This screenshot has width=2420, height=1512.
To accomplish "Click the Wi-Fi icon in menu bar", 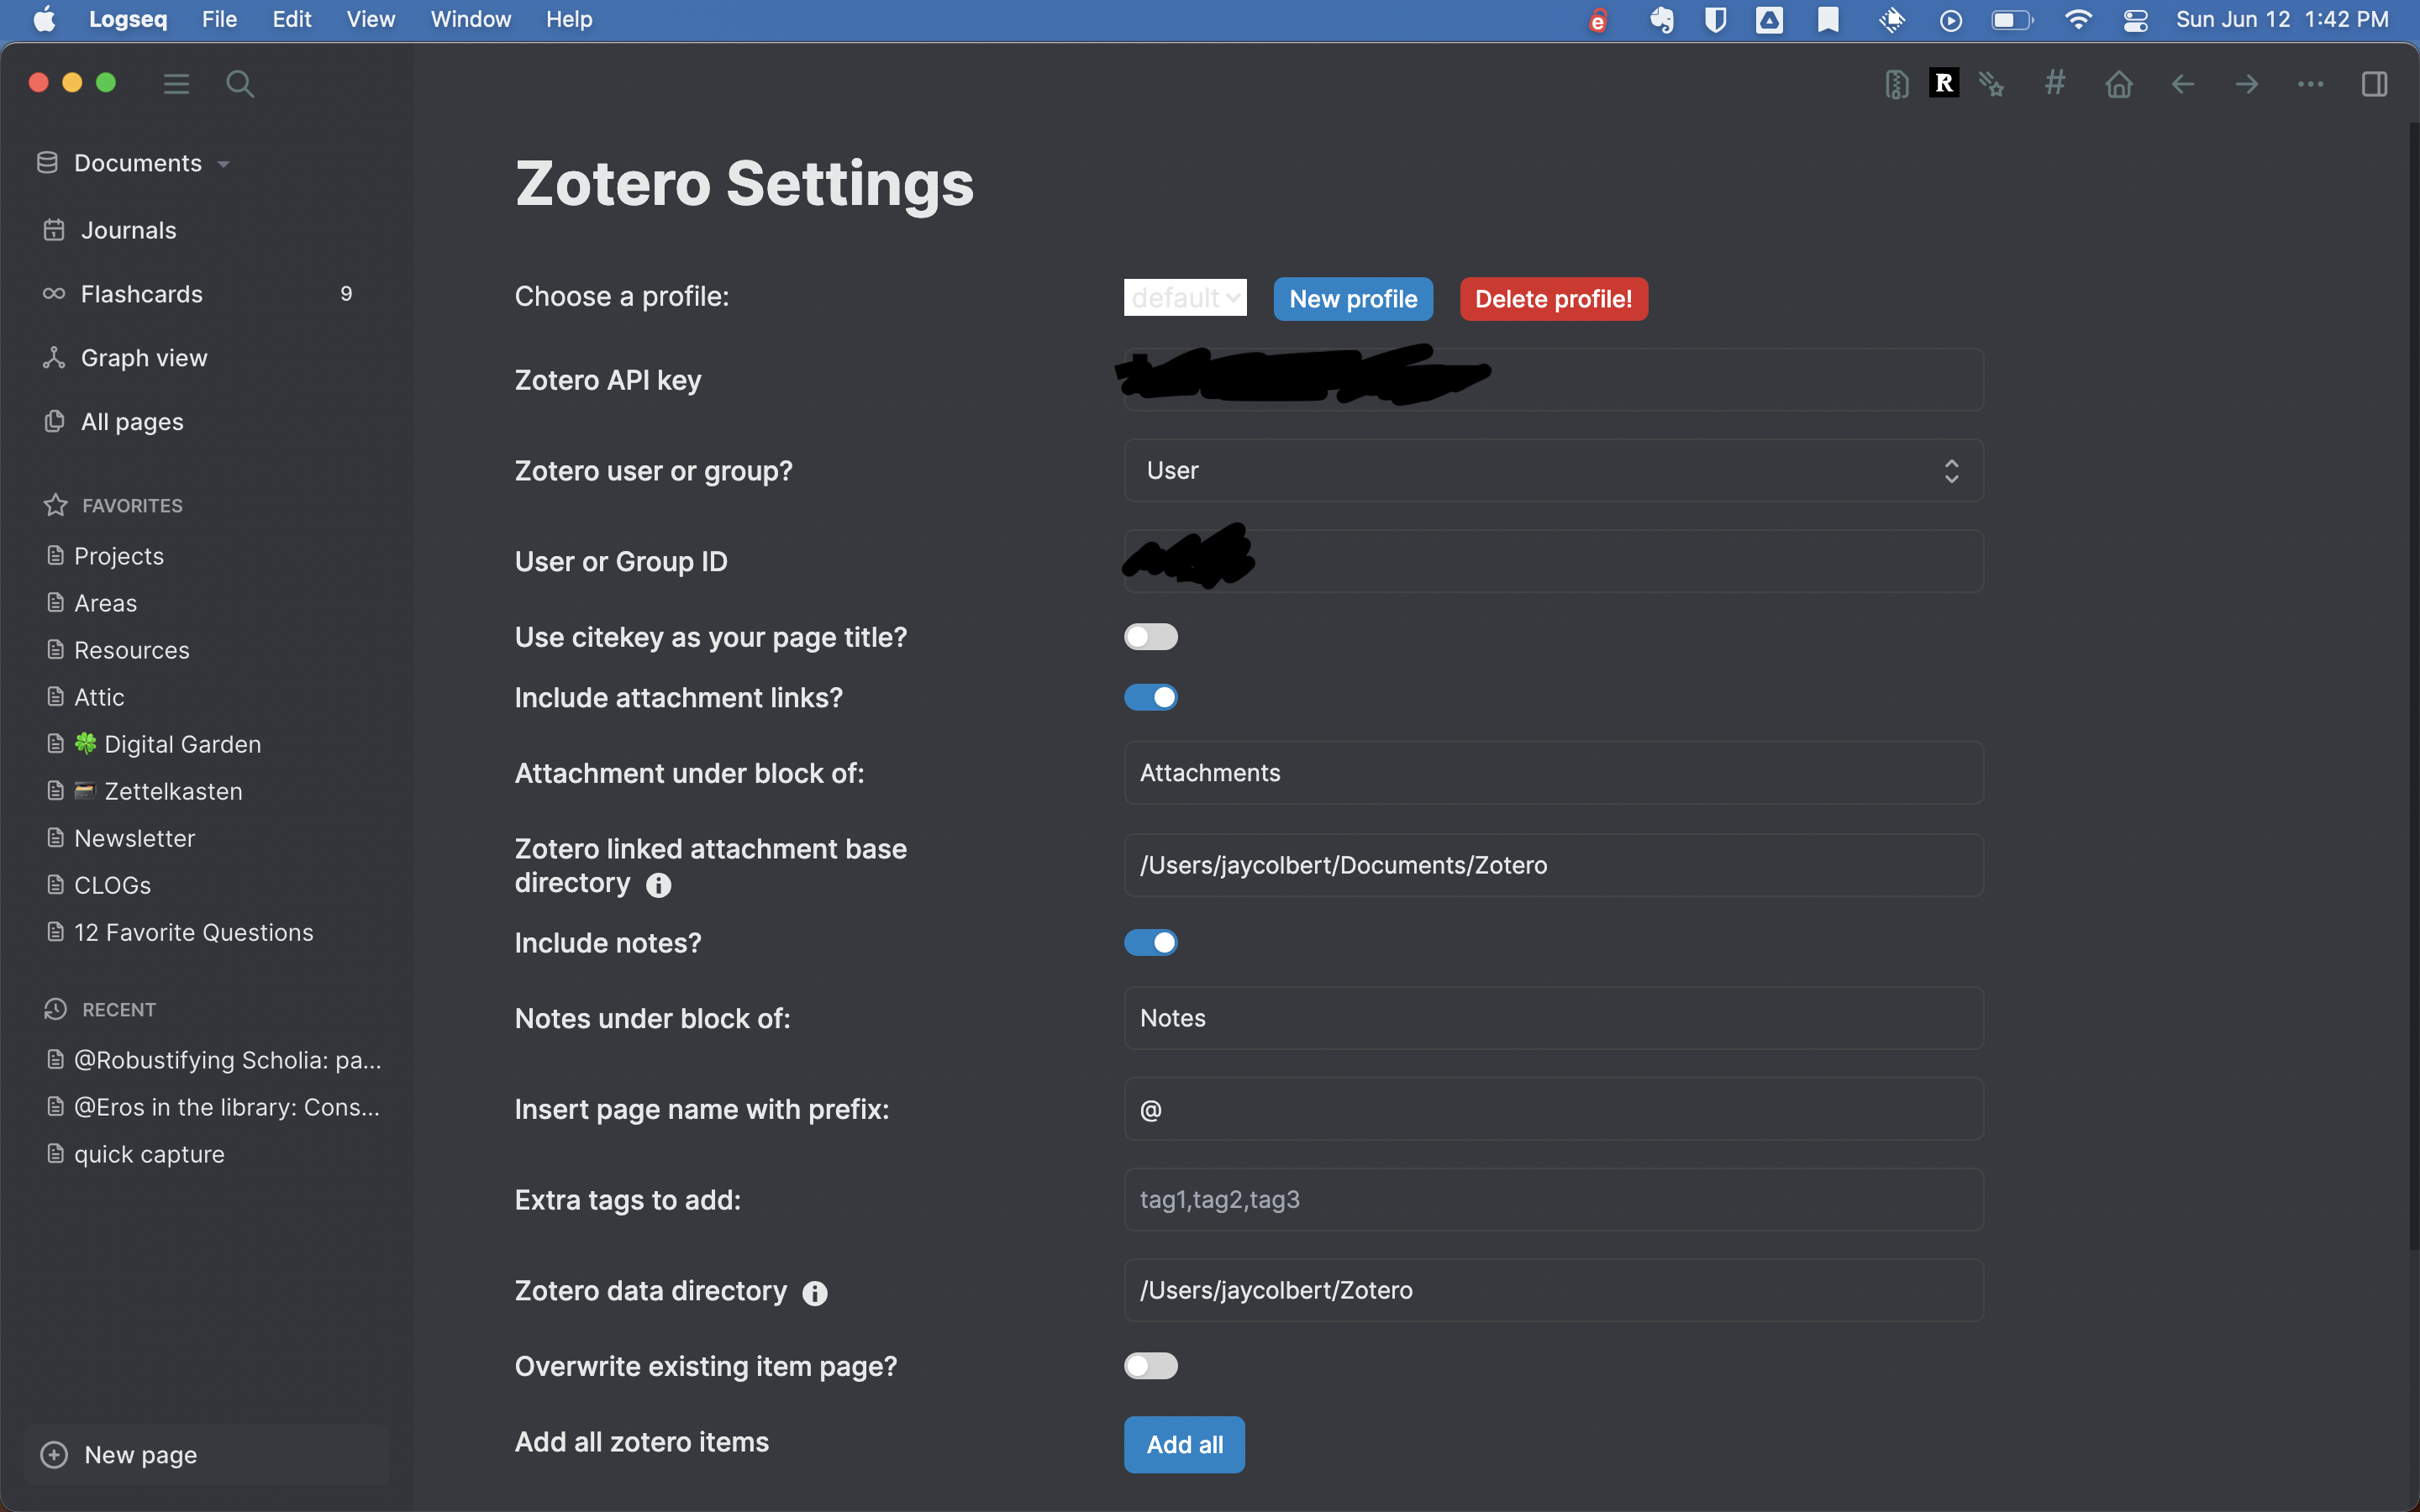I will [2078, 20].
